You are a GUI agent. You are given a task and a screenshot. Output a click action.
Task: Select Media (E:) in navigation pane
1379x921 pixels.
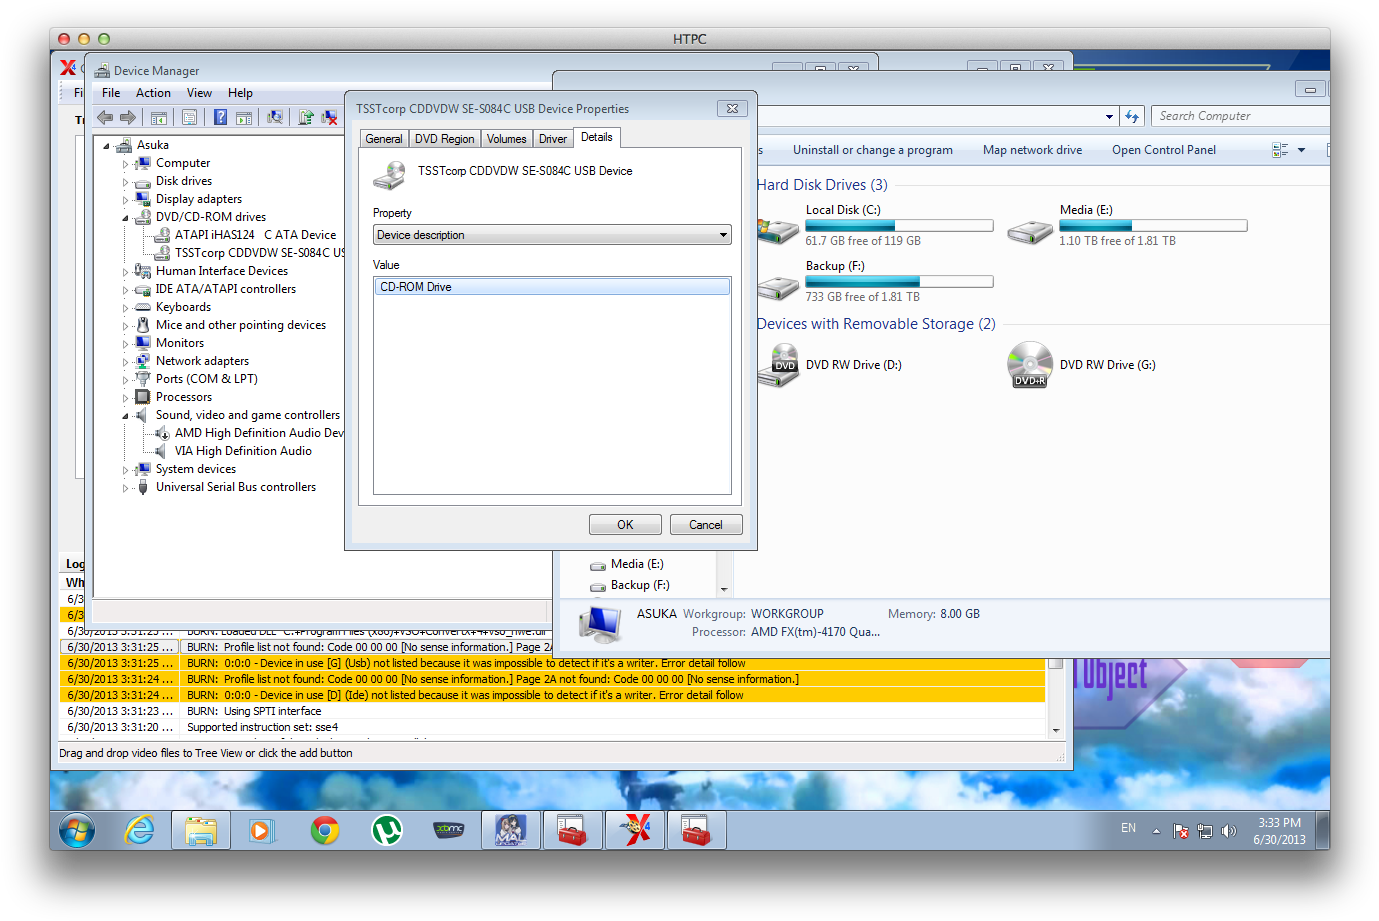coord(637,564)
